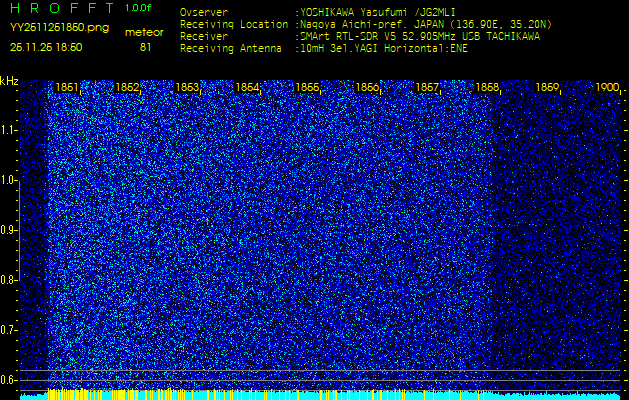Click the cyan signal-level strip at bottom
The image size is (629, 400).
[x=320, y=395]
